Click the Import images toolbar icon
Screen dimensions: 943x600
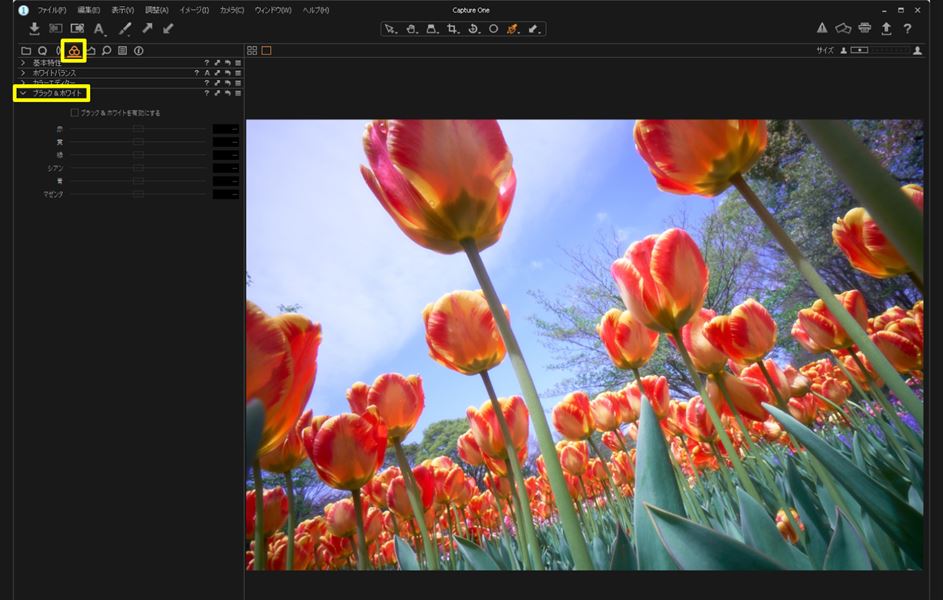(34, 28)
